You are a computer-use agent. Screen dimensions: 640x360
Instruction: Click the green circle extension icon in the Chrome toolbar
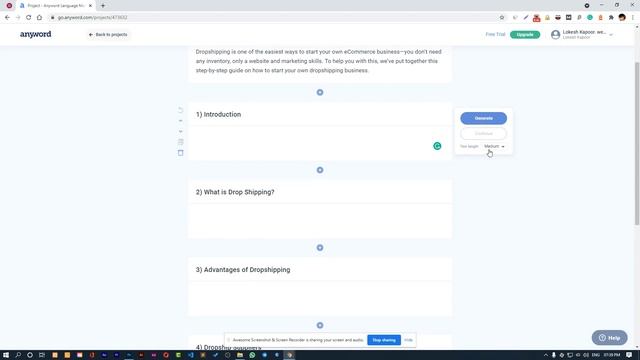tap(590, 18)
